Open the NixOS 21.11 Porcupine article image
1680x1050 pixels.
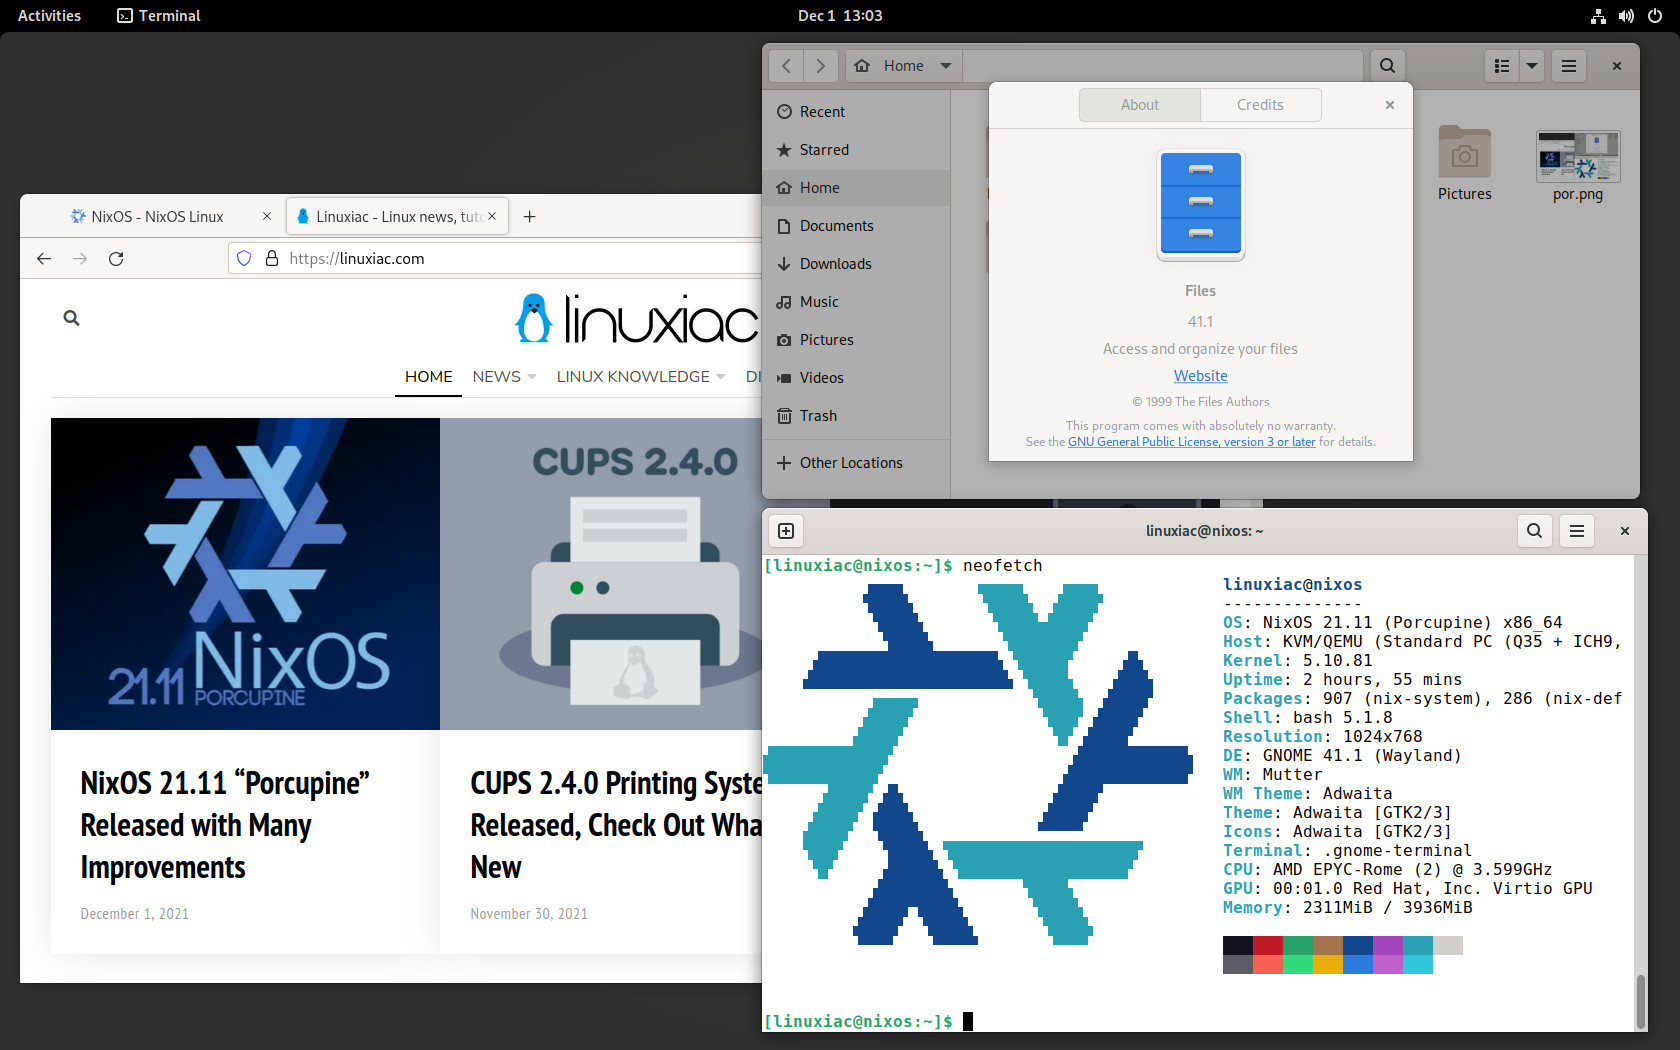point(245,574)
